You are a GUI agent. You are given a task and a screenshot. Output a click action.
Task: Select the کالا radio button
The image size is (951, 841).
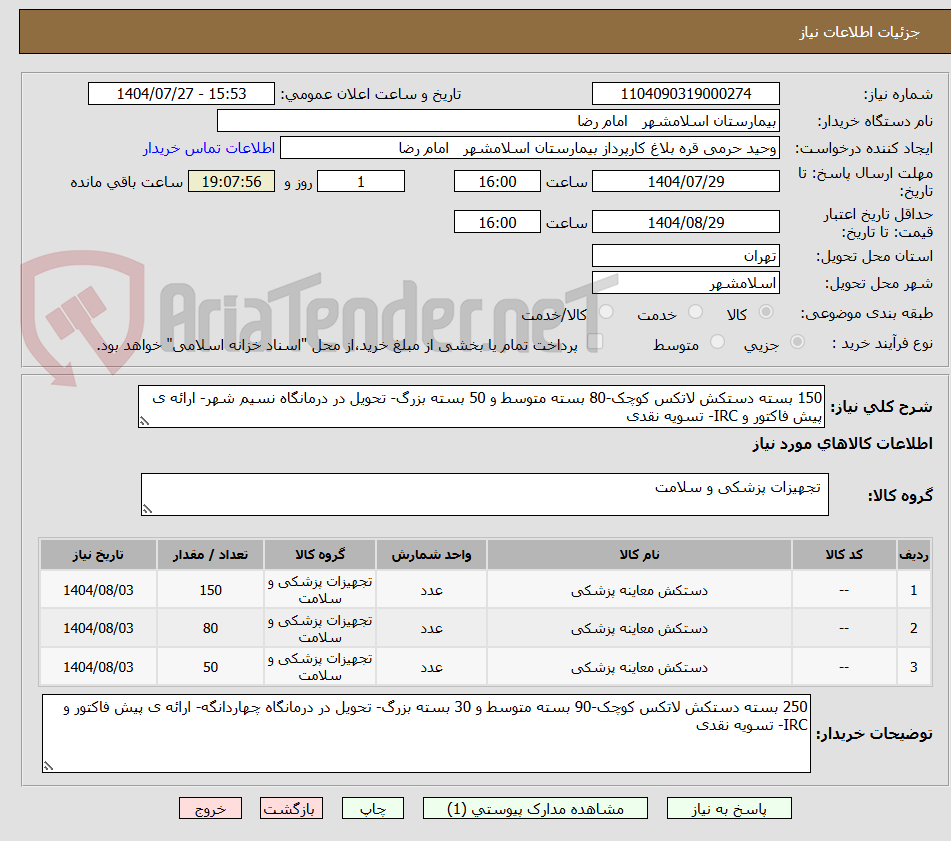(x=766, y=313)
